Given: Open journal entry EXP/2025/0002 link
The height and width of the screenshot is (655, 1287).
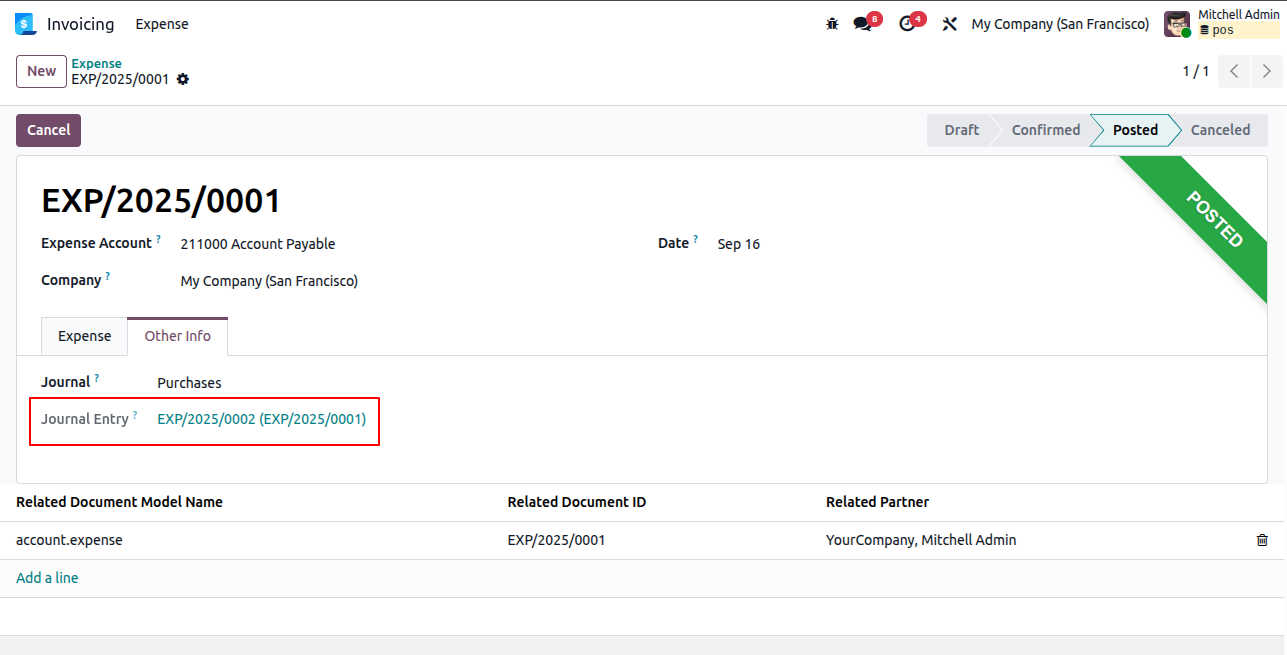Looking at the screenshot, I should (x=262, y=419).
